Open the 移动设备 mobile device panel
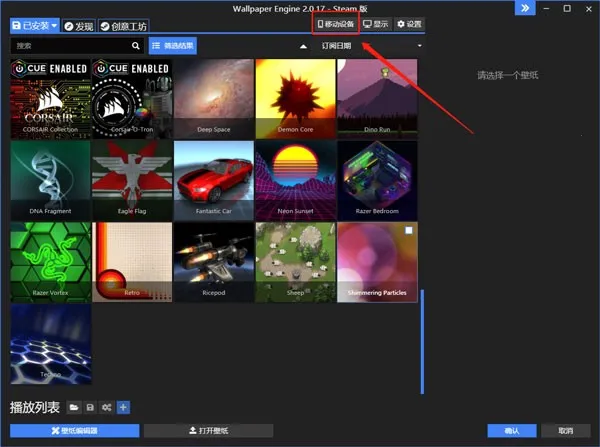Image resolution: width=600 pixels, height=447 pixels. [335, 23]
